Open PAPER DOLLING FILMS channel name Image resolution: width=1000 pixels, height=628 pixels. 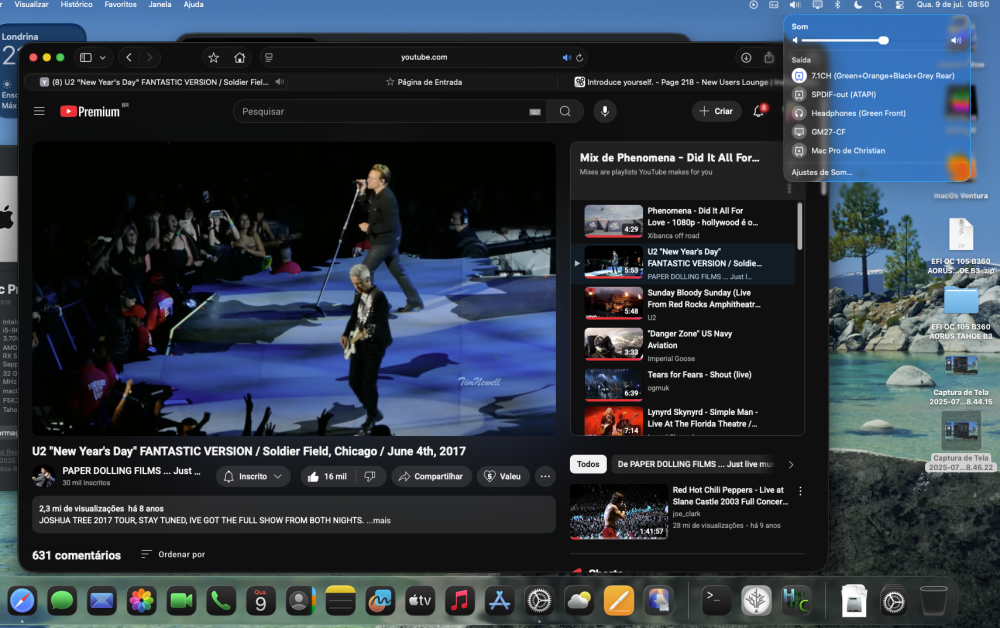131,471
